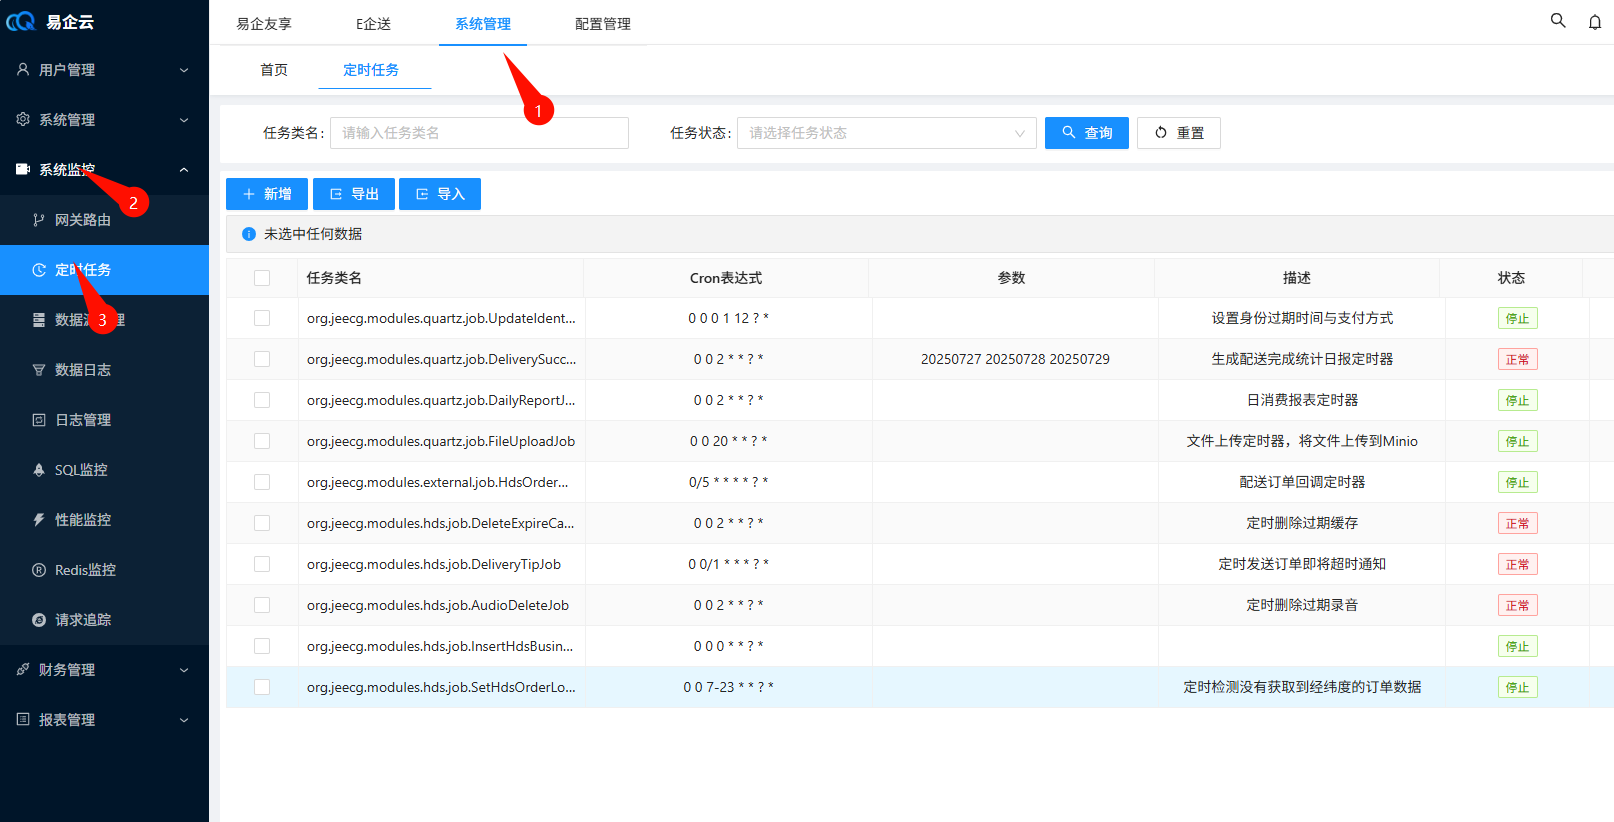Click the 数据日志 filter icon
Viewport: 1614px width, 822px height.
39,369
